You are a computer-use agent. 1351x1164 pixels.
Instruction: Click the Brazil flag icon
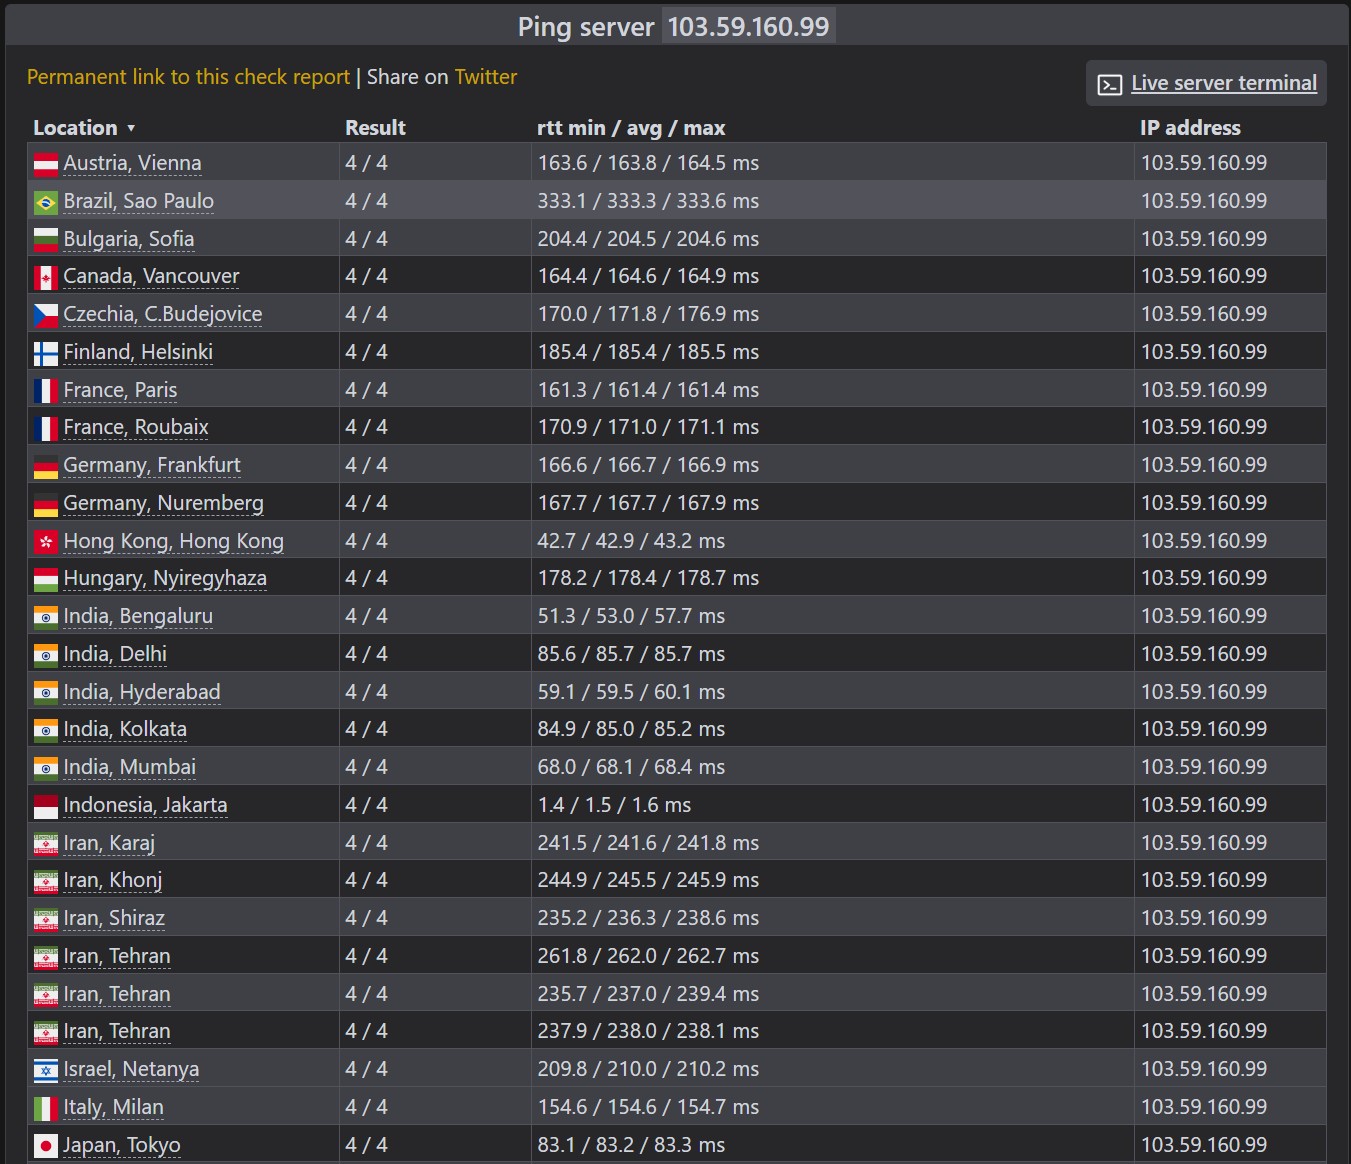tap(46, 202)
